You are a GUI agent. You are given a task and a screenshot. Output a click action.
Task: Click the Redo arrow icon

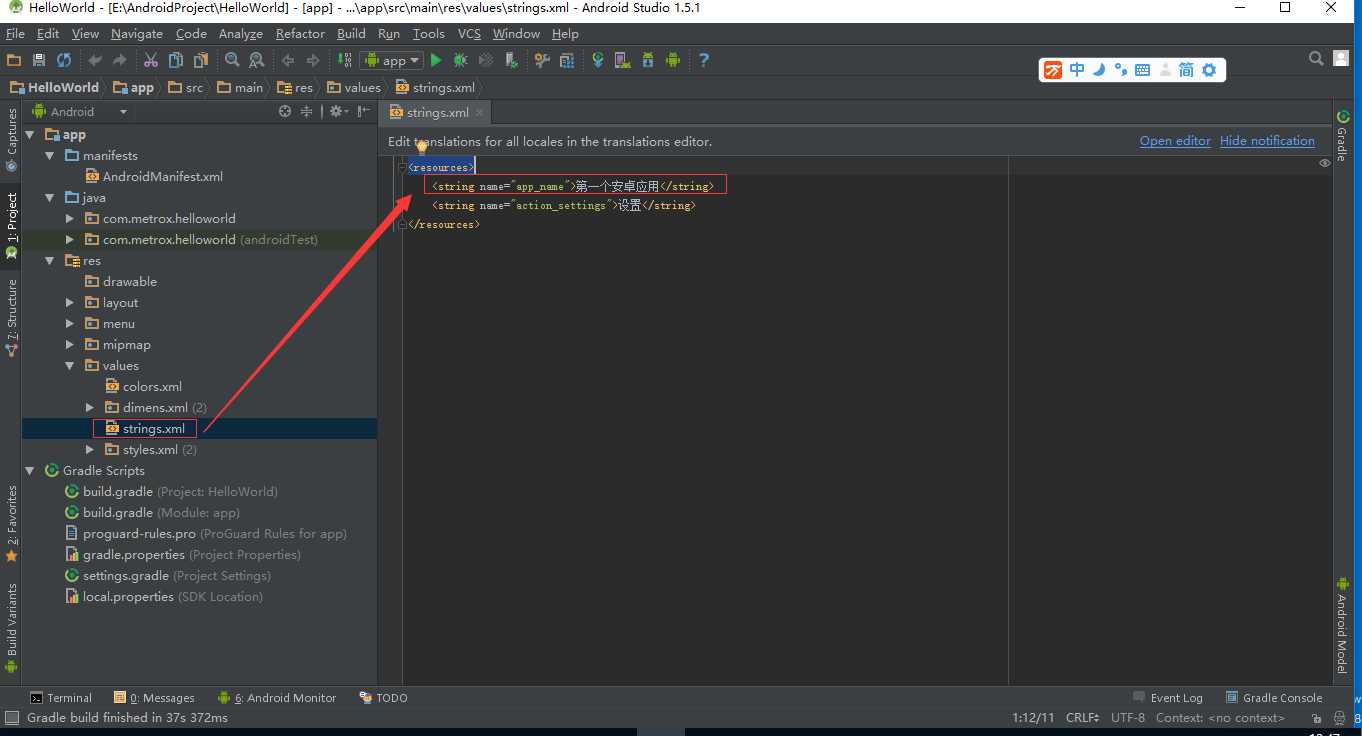[x=120, y=60]
